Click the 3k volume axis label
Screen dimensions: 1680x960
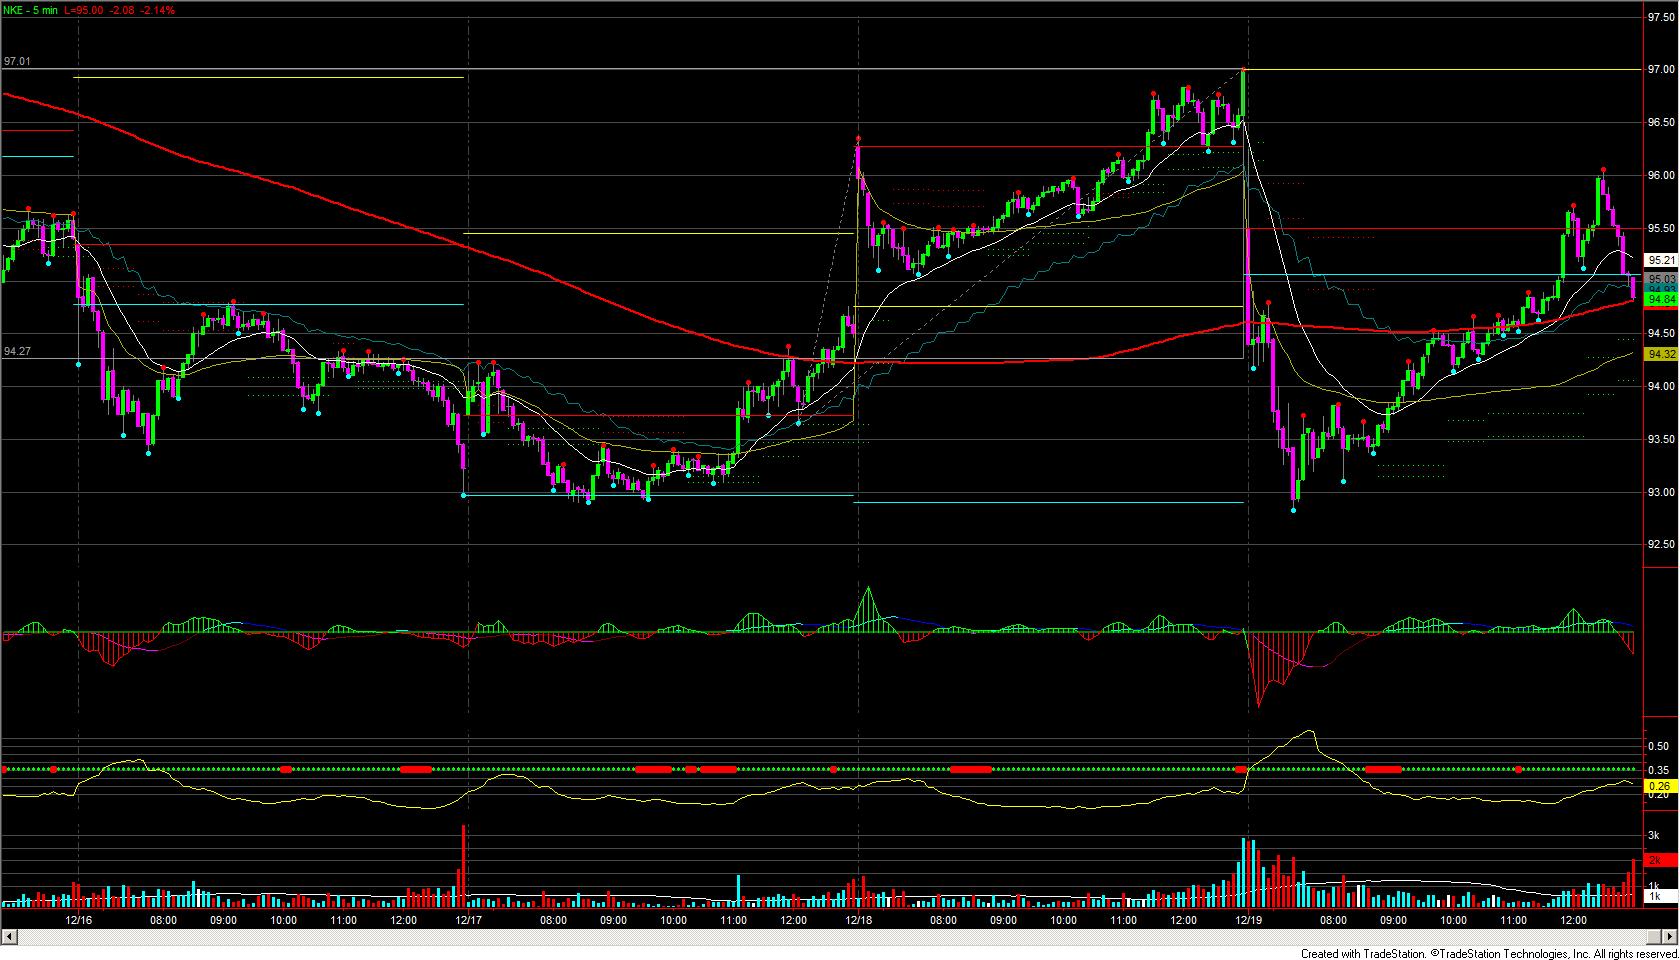[1654, 835]
